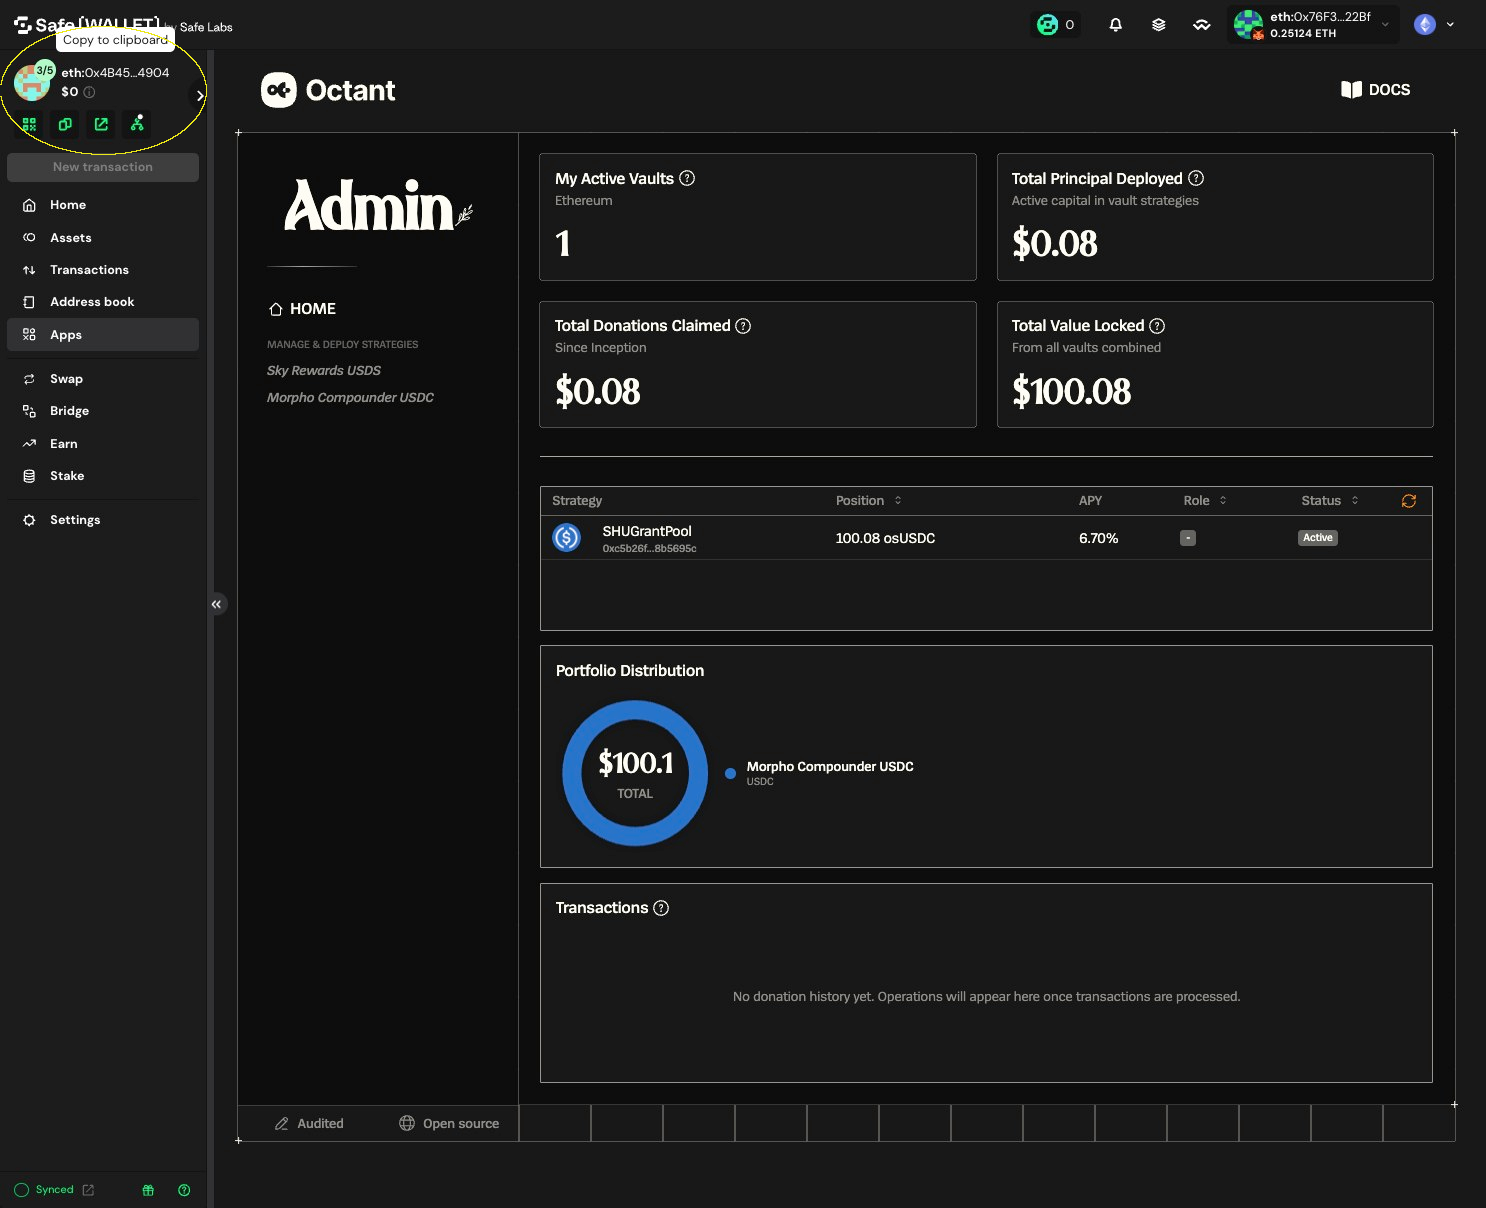The height and width of the screenshot is (1208, 1486).
Task: Select the SHUGrantPool strategy name
Action: pos(647,531)
